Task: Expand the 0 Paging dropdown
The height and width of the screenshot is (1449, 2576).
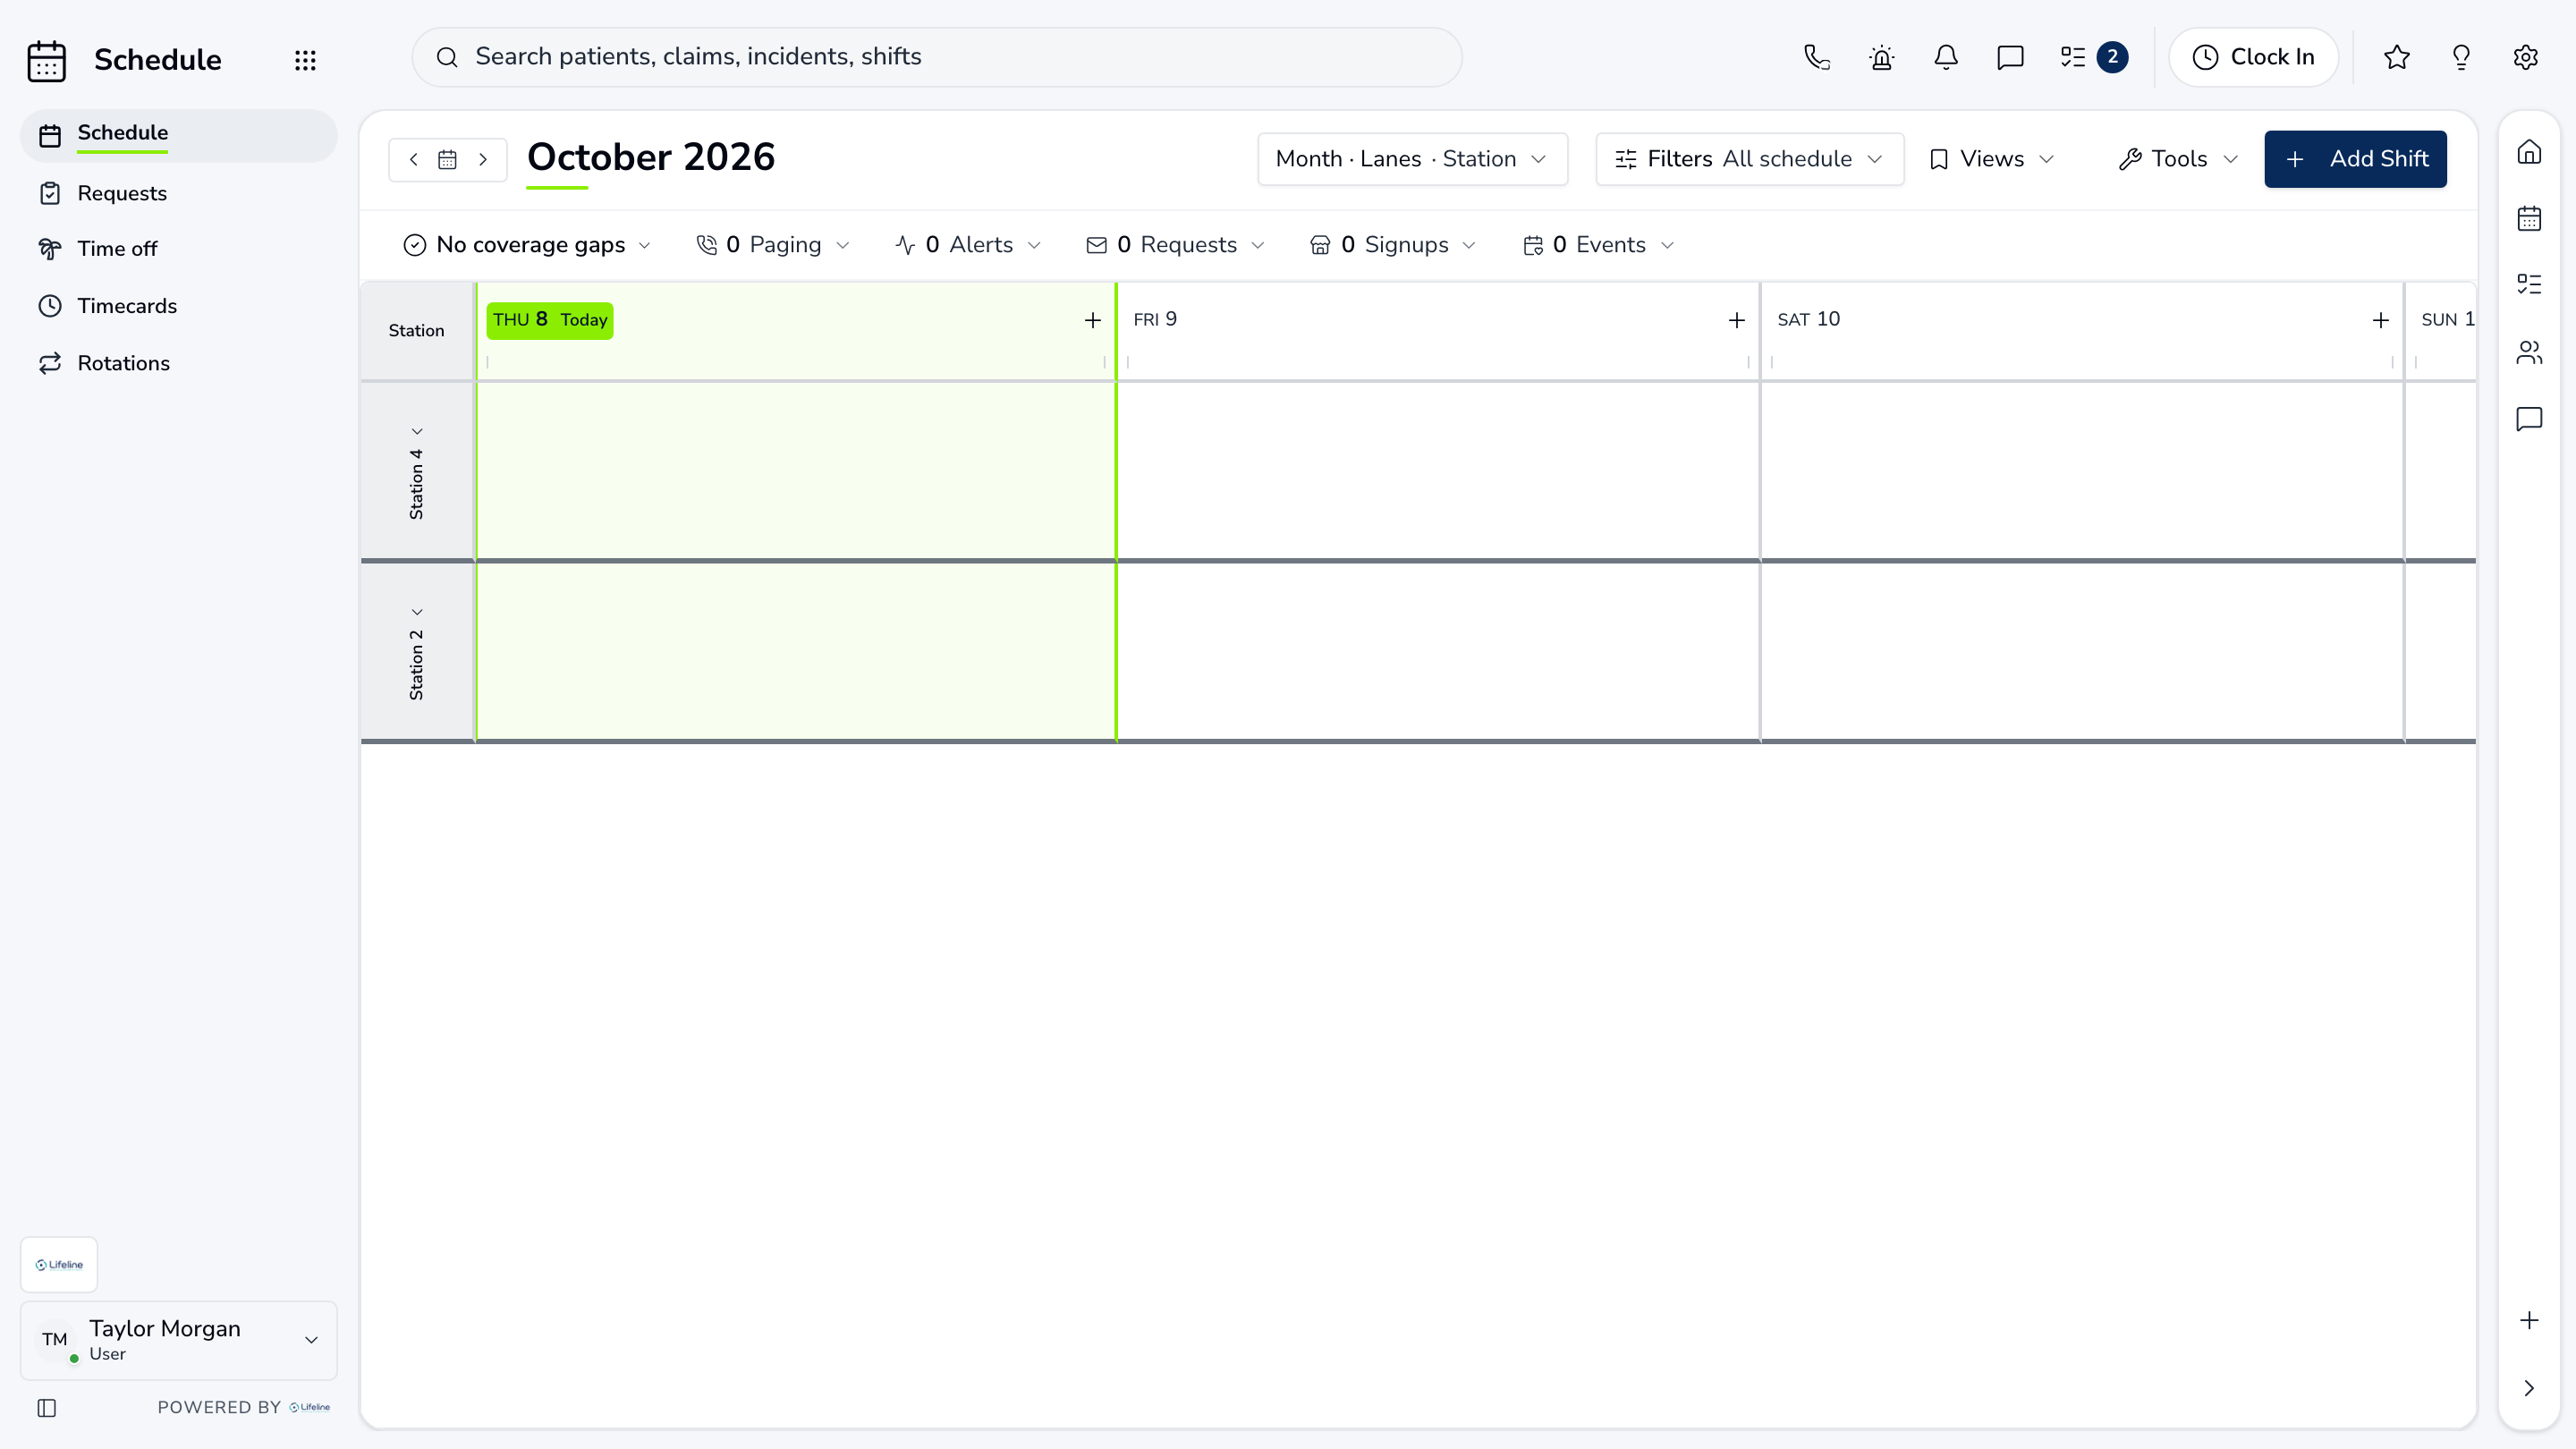Action: click(773, 245)
